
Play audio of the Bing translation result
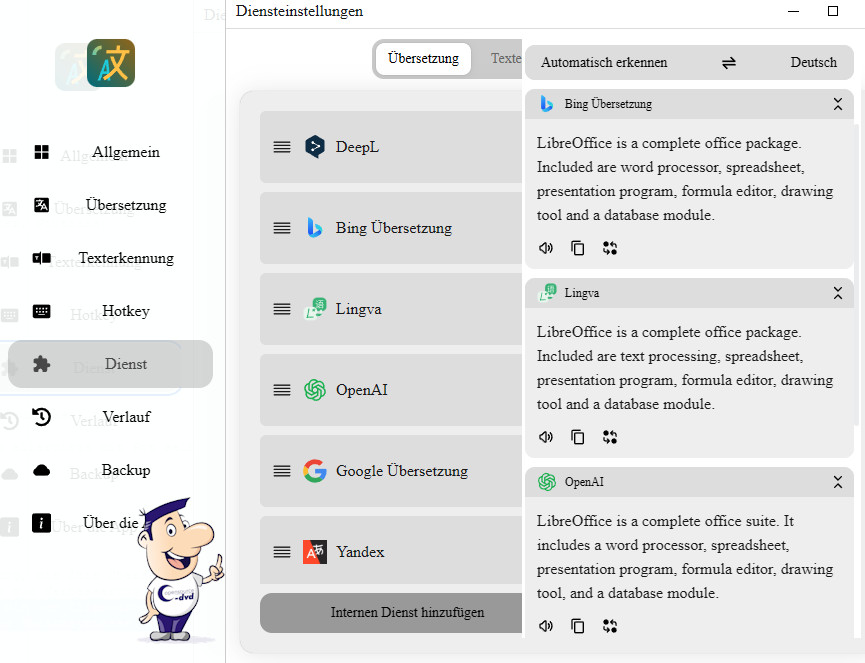point(546,248)
